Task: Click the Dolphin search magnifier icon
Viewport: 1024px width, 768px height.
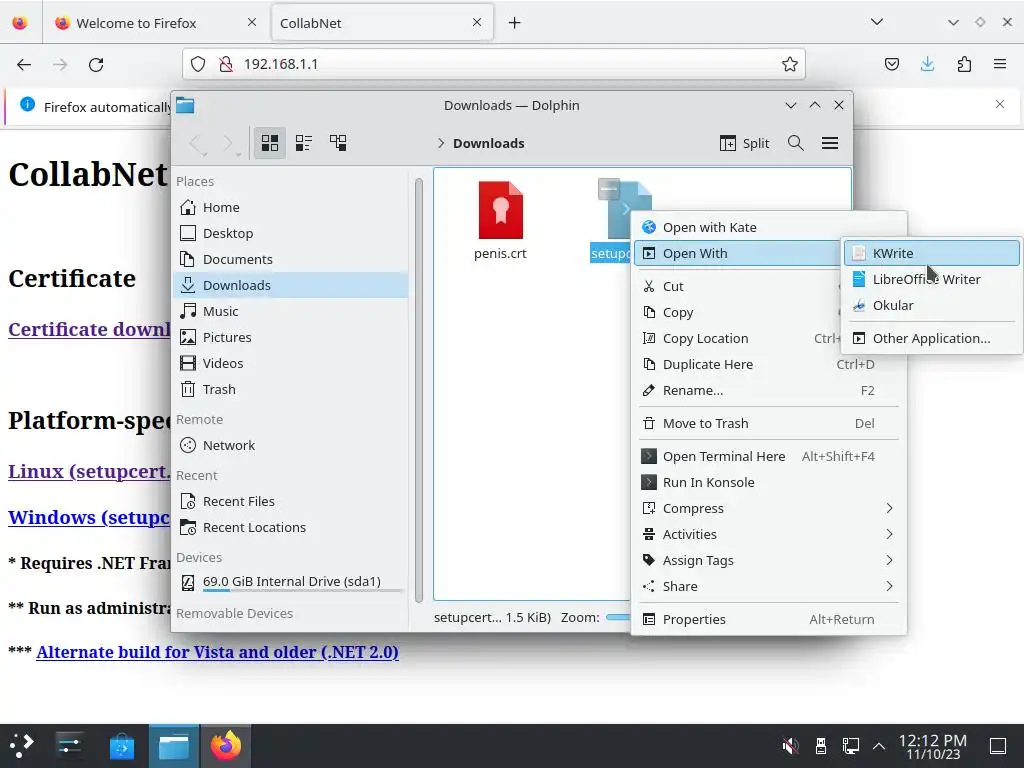Action: coord(795,143)
